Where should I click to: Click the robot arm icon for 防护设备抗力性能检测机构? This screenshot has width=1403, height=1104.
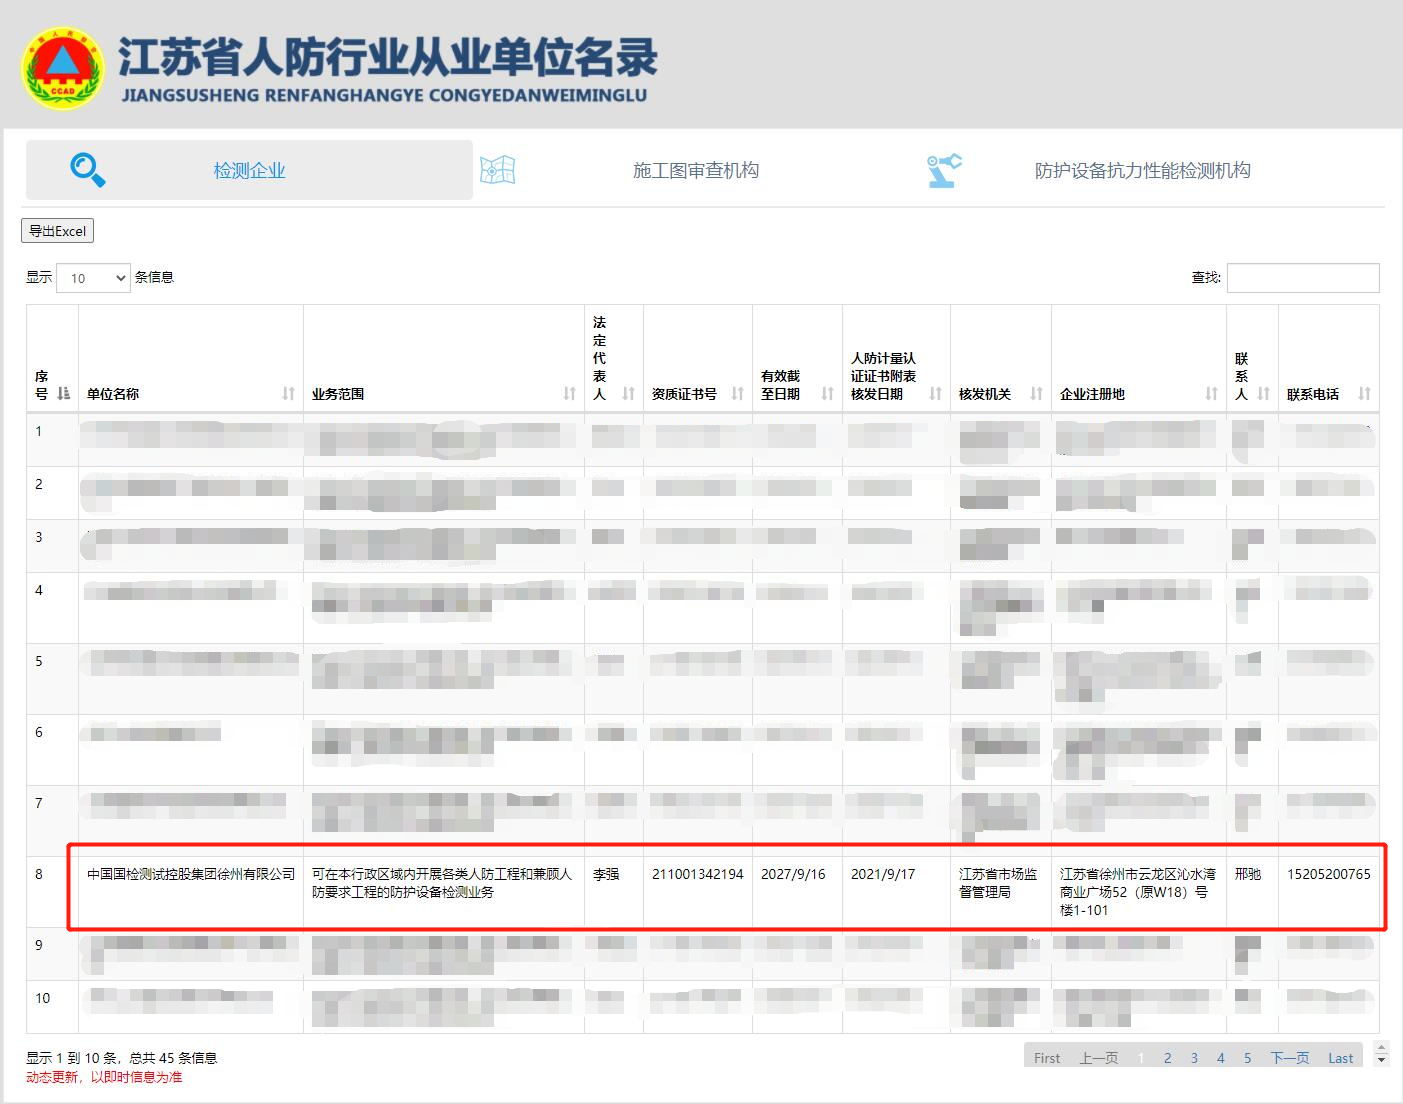point(943,170)
